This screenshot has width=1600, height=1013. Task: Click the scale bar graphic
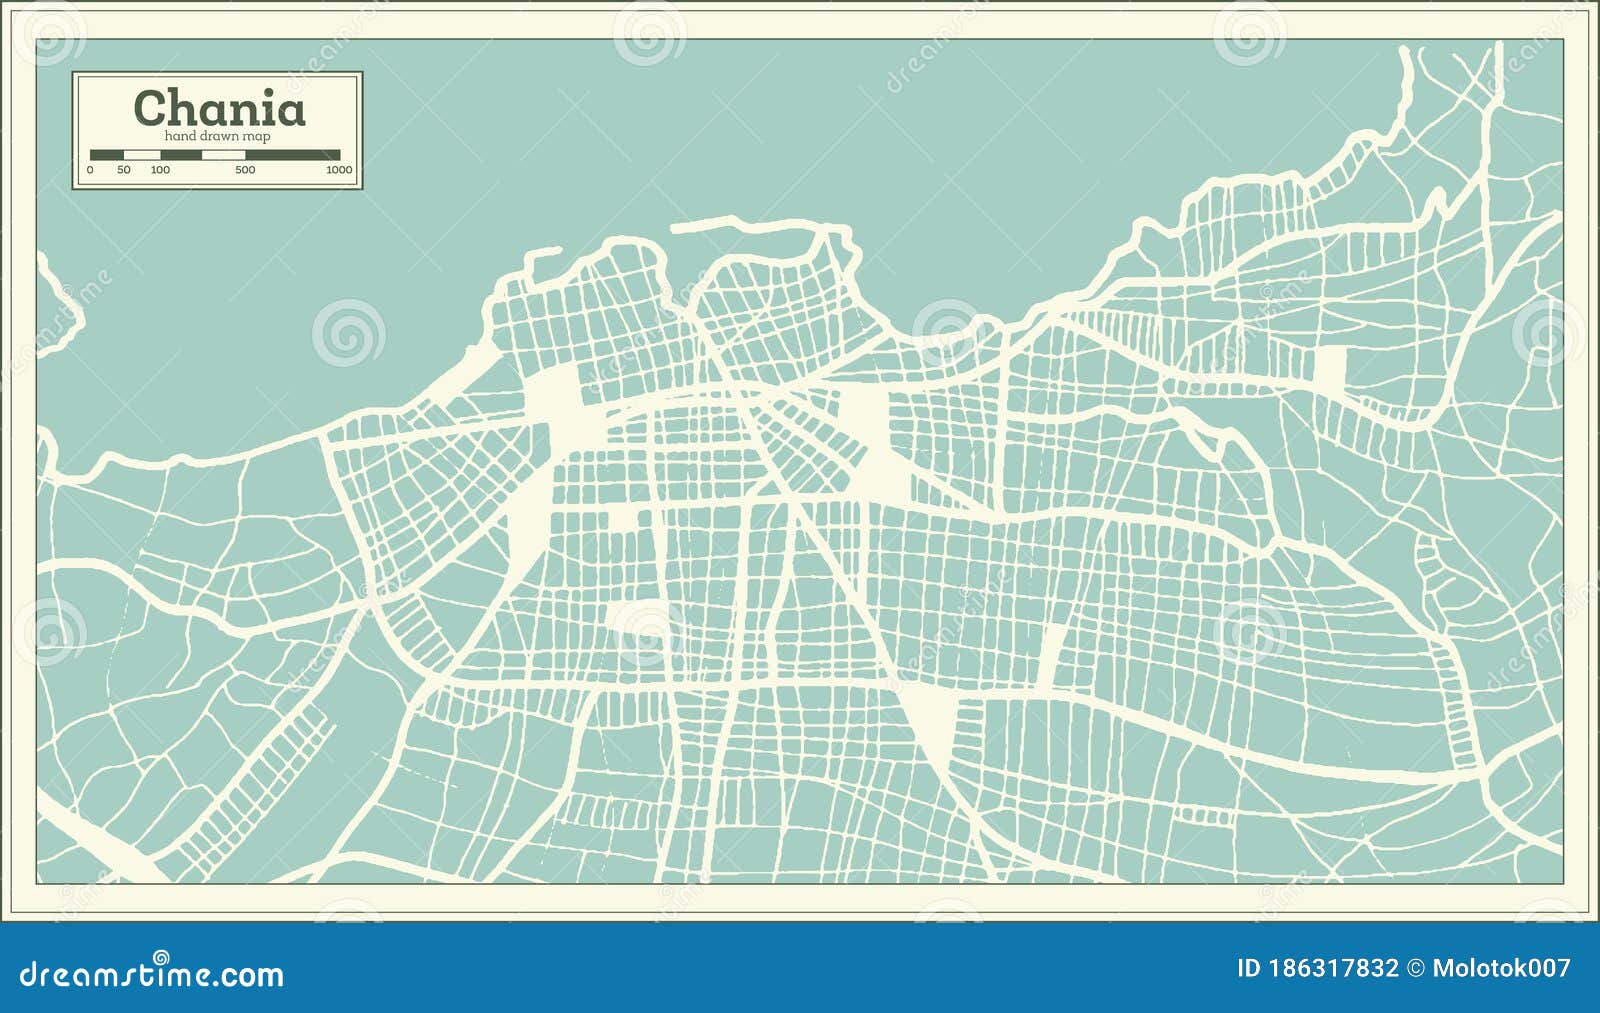pyautogui.click(x=215, y=154)
